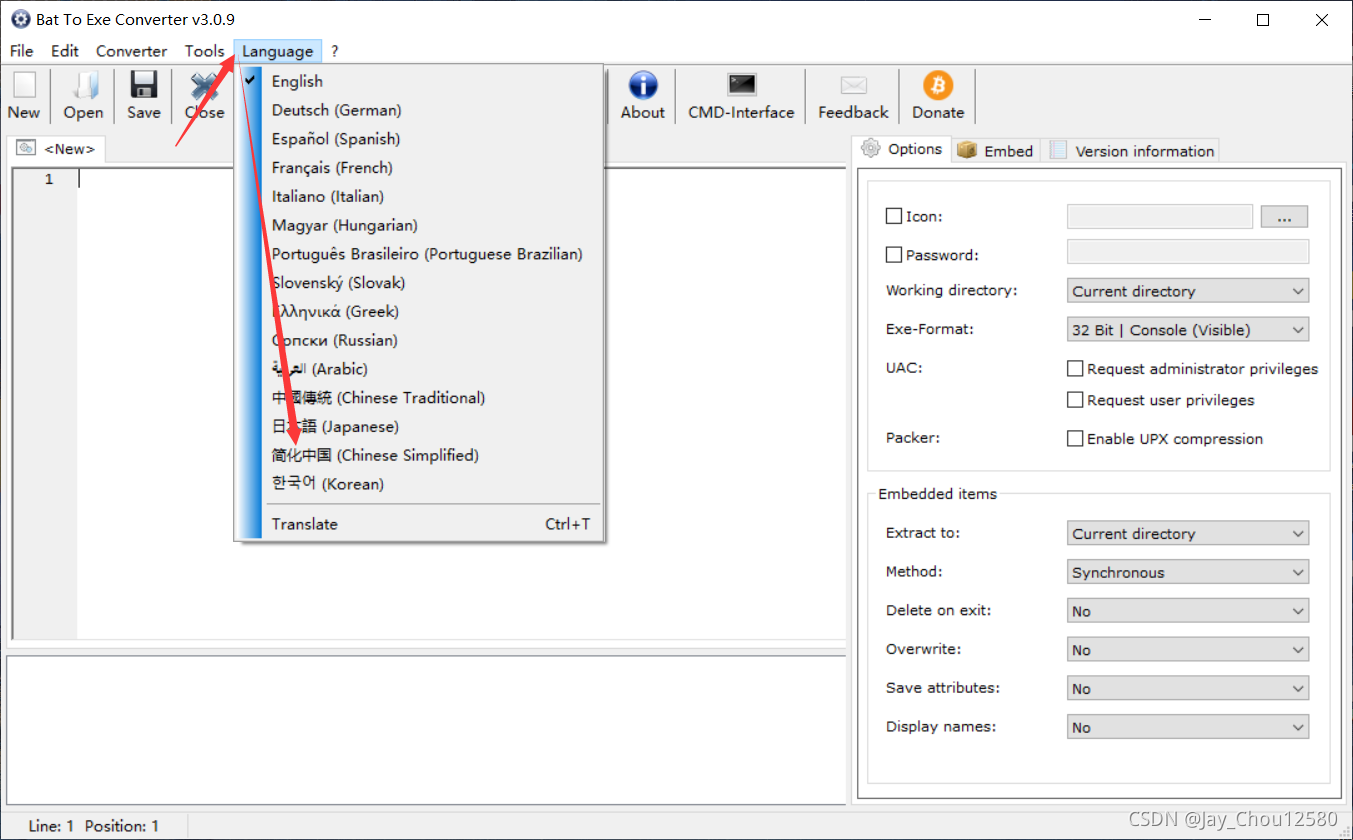Open the Overwrite dropdown
This screenshot has height=840, width=1353.
[1188, 650]
